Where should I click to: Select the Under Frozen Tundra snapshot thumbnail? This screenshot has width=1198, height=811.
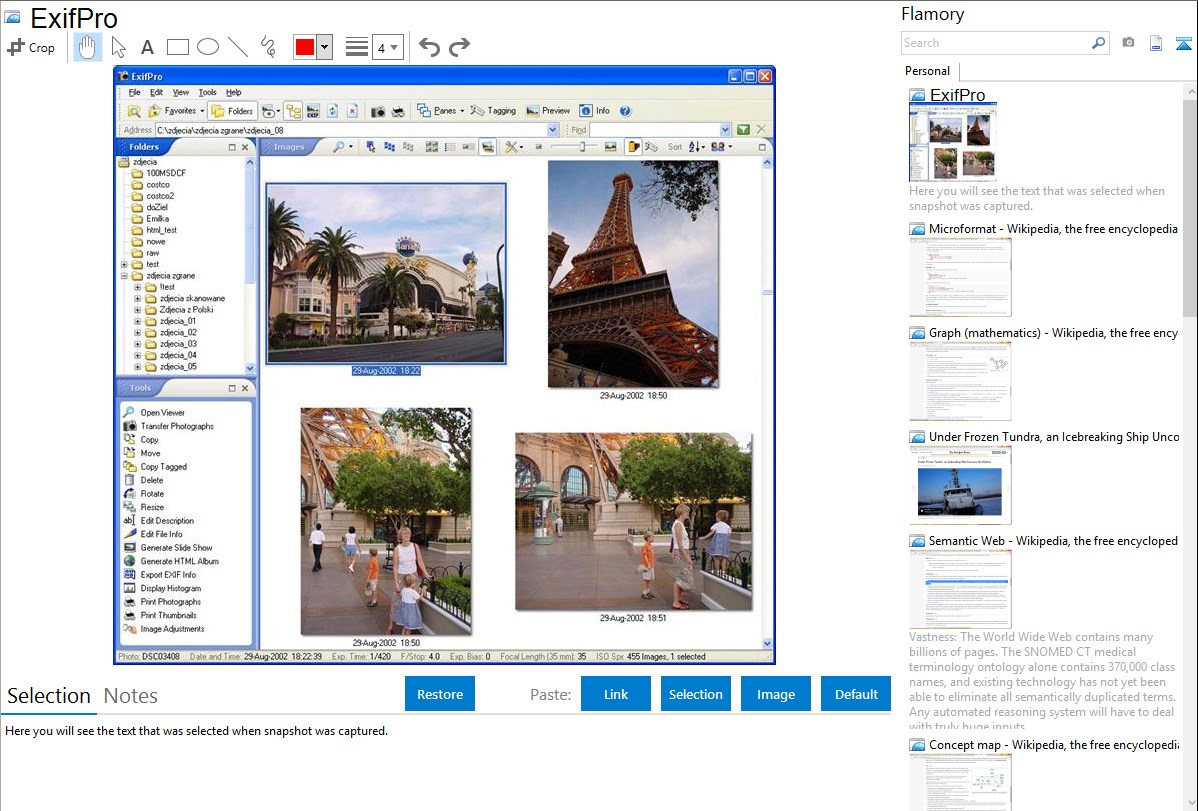point(960,485)
